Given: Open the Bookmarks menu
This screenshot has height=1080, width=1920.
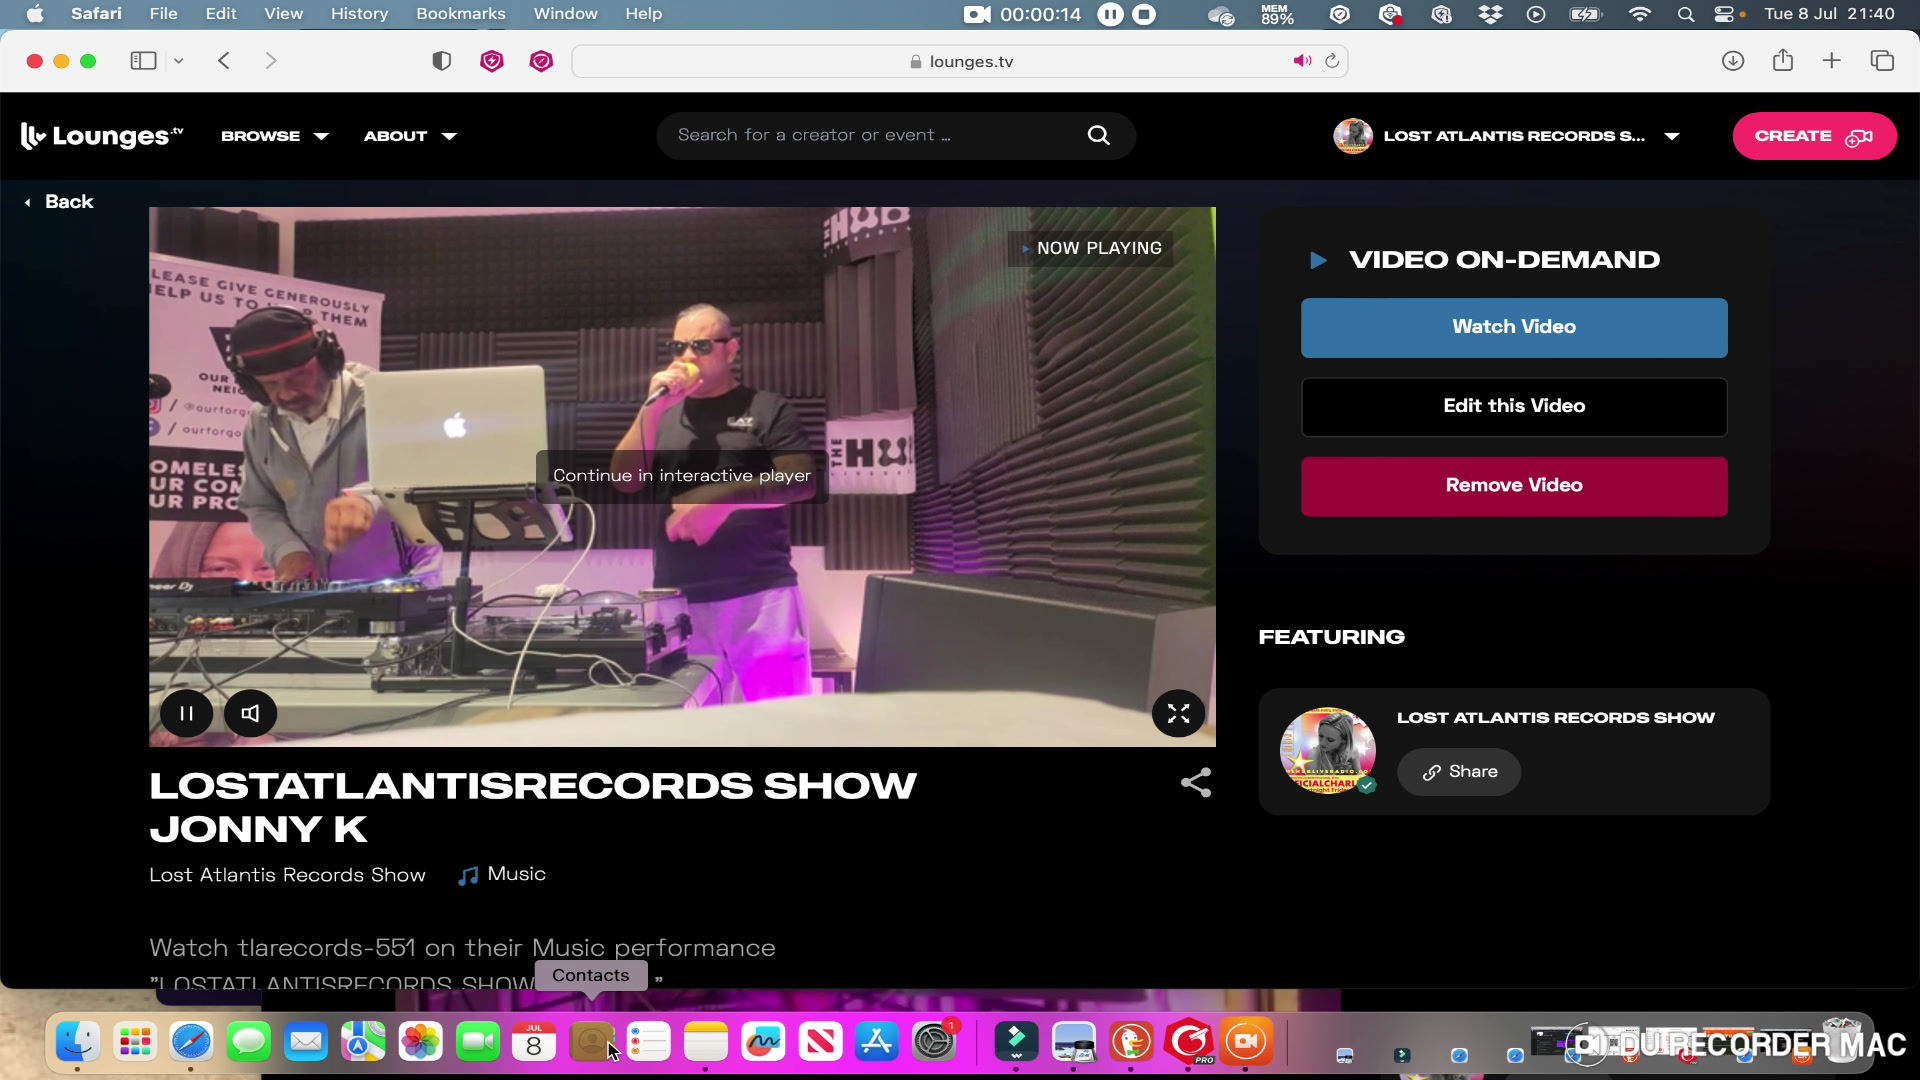Looking at the screenshot, I should click(x=461, y=14).
